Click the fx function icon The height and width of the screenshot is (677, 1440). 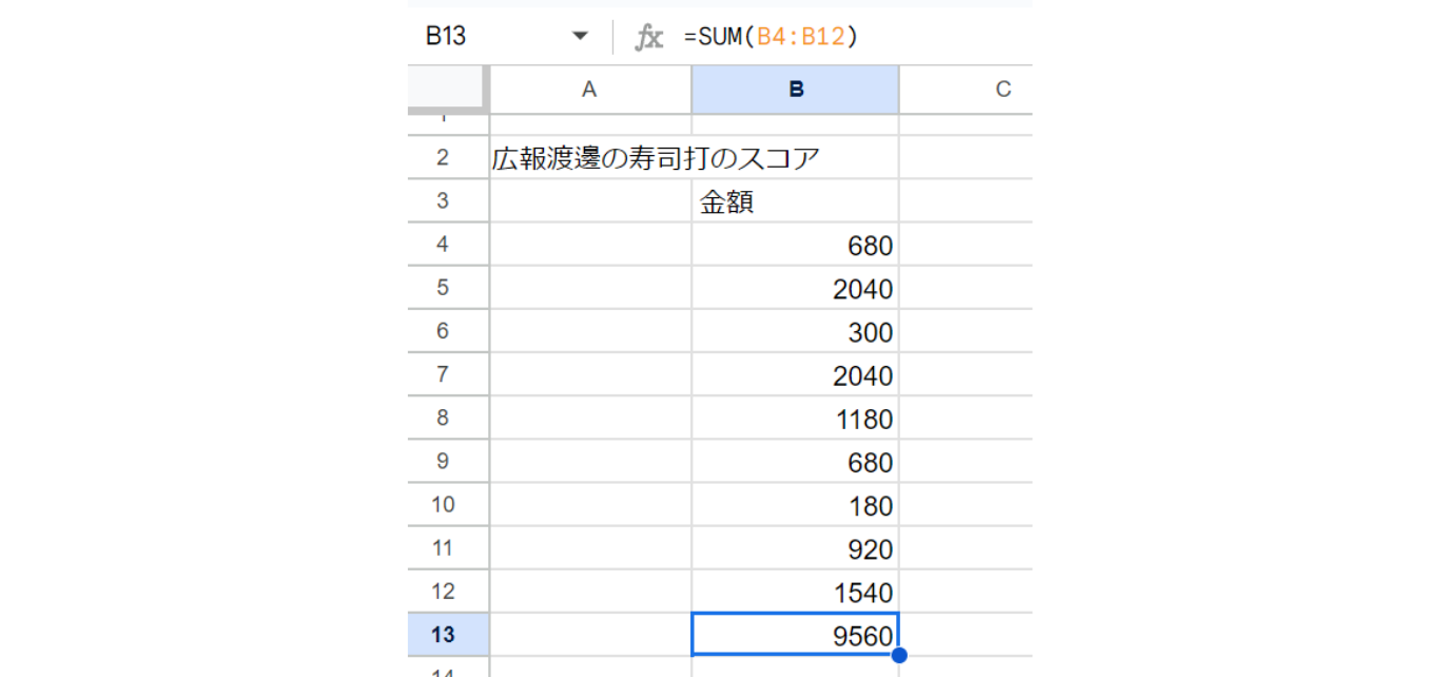point(649,37)
